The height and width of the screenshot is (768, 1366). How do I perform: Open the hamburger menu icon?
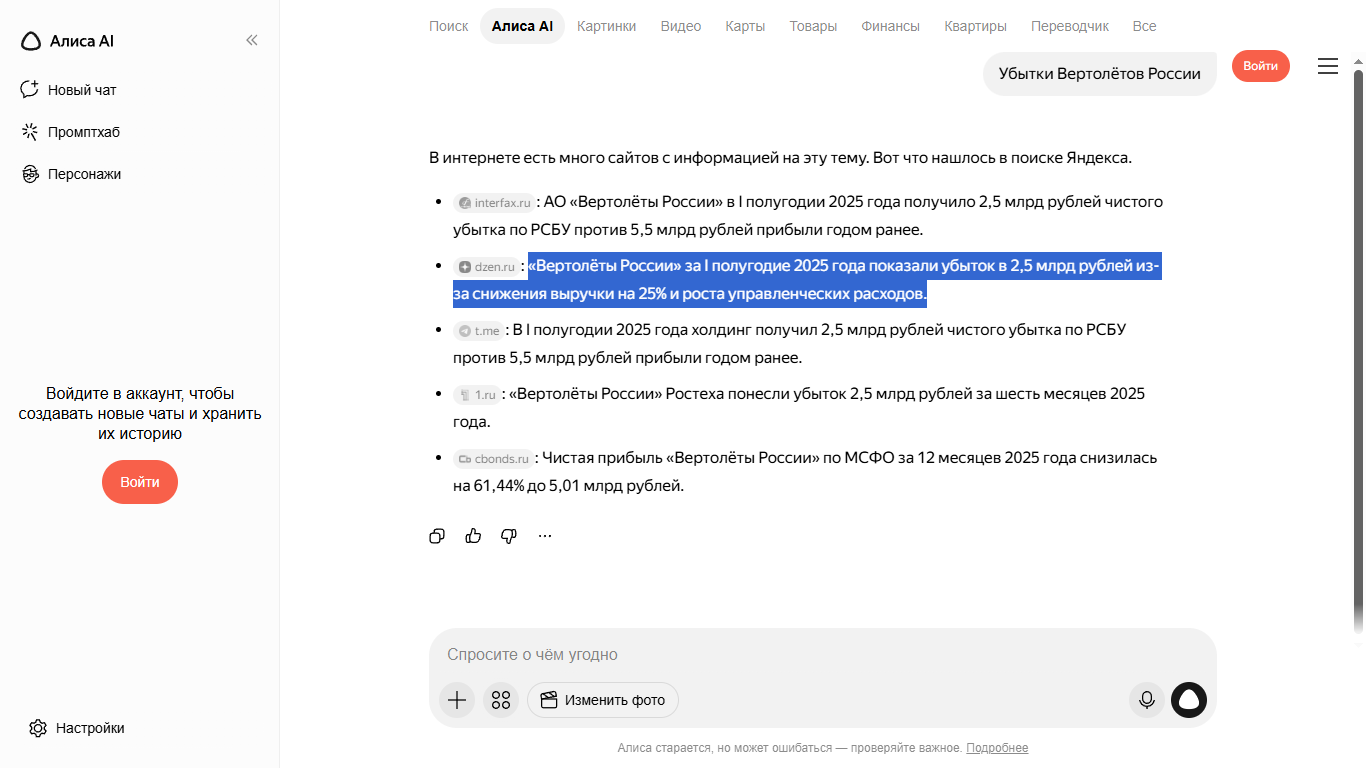tap(1328, 66)
